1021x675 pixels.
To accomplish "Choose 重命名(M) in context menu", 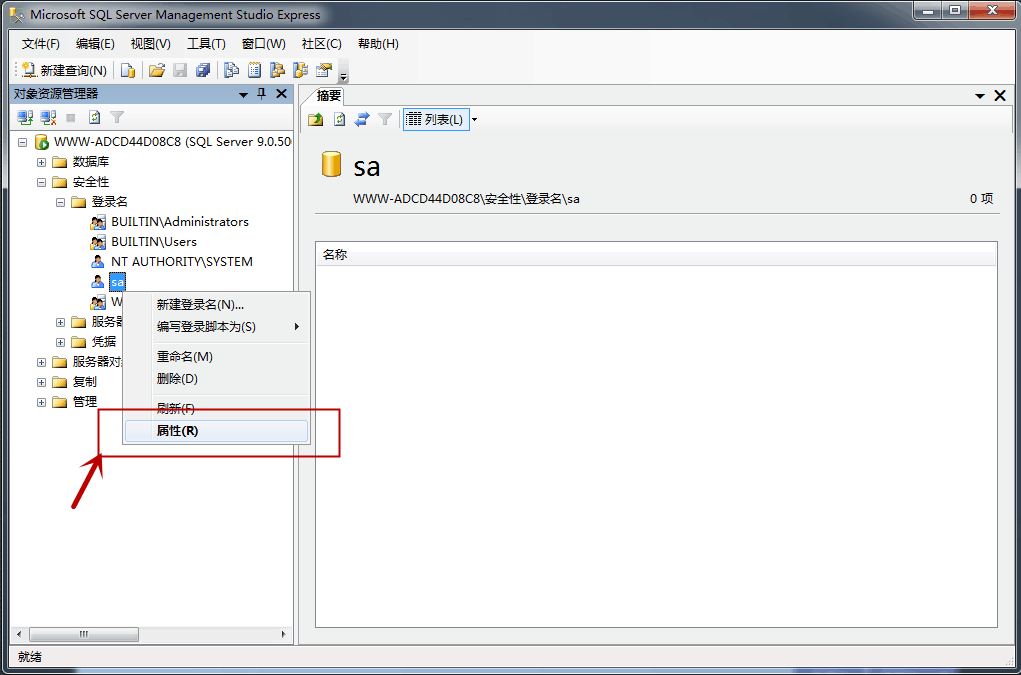I will click(x=216, y=357).
